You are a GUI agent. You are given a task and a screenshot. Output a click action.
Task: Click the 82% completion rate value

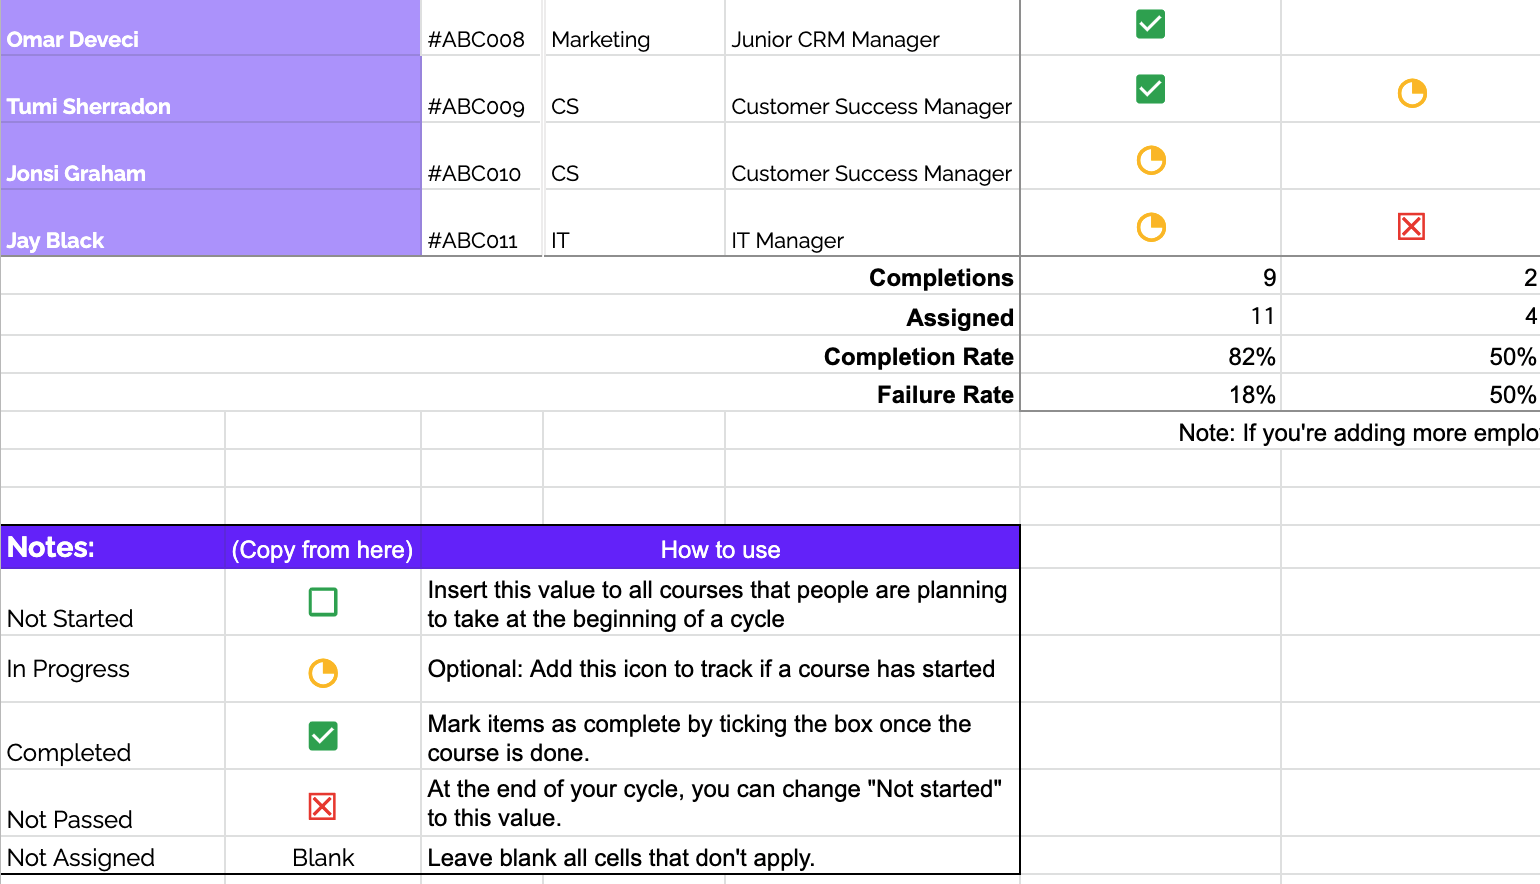1251,357
